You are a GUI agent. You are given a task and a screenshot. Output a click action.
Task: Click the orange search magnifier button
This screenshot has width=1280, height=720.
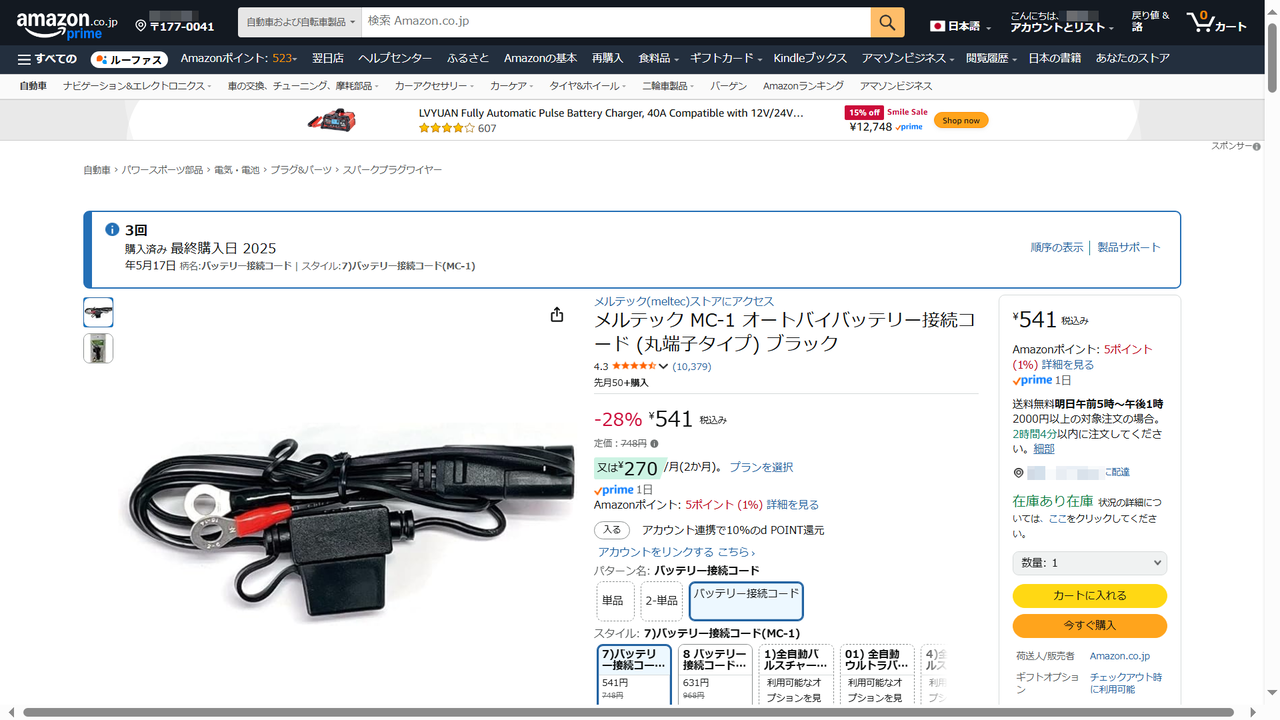pyautogui.click(x=887, y=22)
